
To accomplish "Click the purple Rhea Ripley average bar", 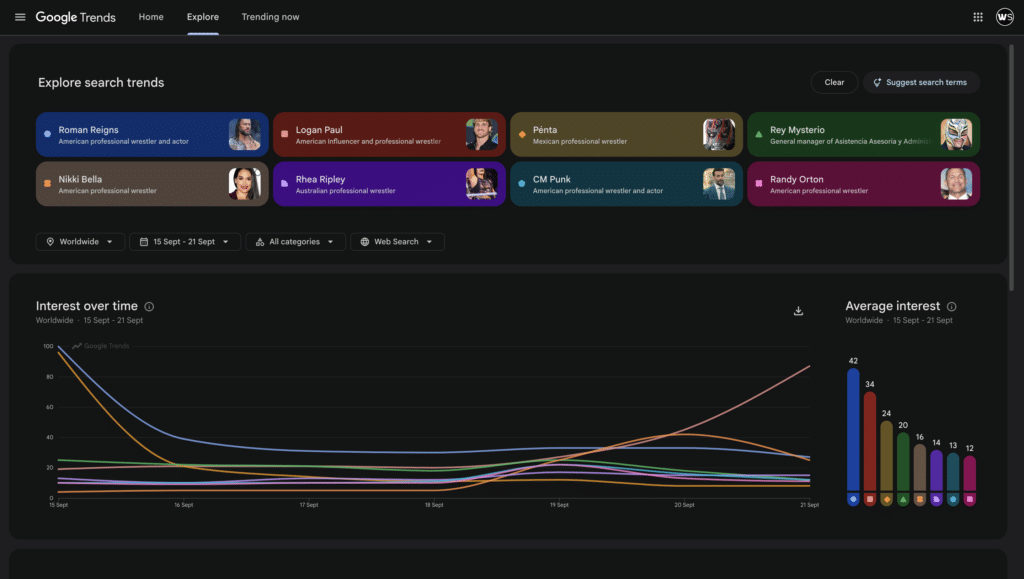I will point(936,470).
